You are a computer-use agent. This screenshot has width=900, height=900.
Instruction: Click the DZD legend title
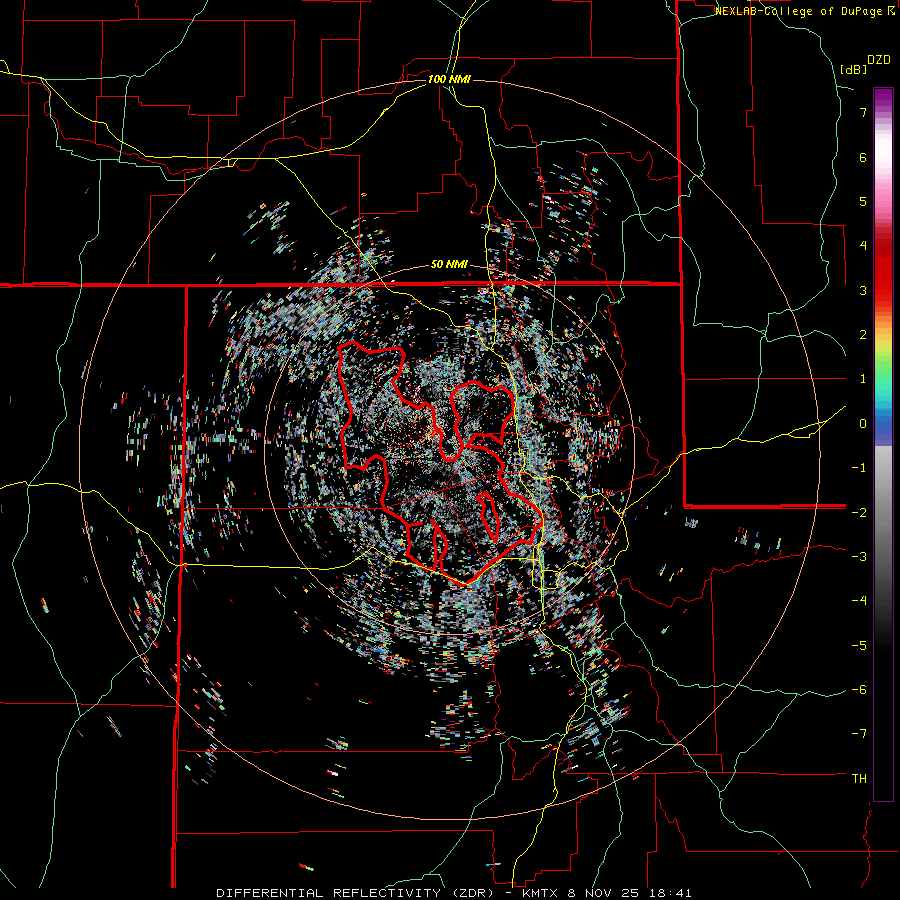point(879,60)
